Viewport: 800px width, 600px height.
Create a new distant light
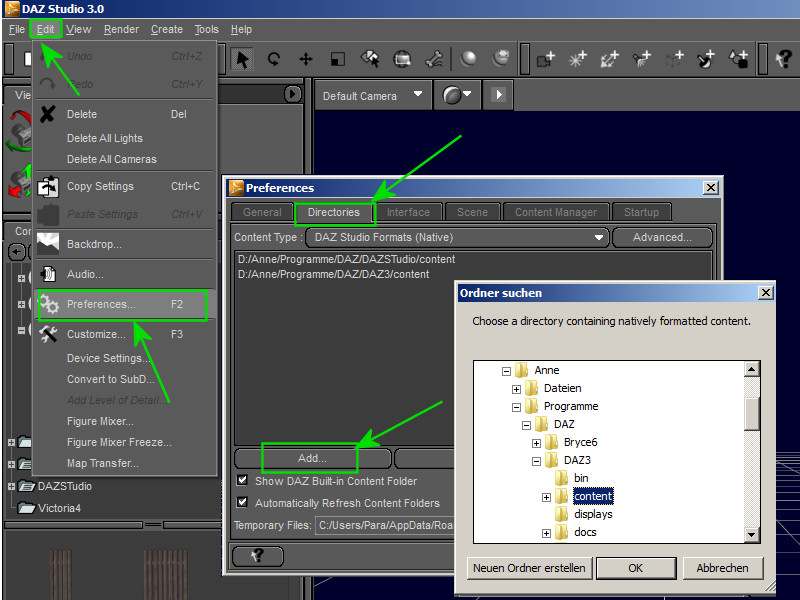click(610, 59)
